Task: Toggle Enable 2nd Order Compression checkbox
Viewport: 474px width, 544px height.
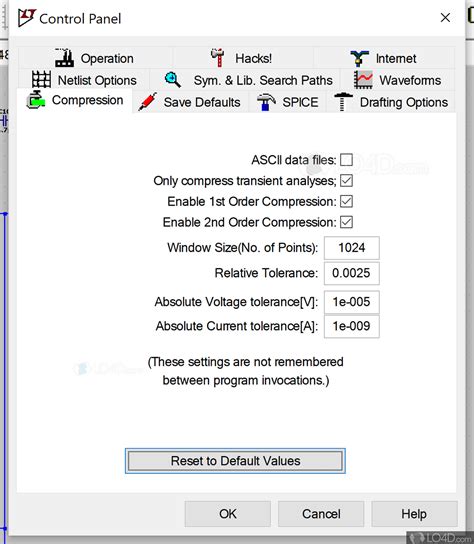Action: pyautogui.click(x=346, y=222)
